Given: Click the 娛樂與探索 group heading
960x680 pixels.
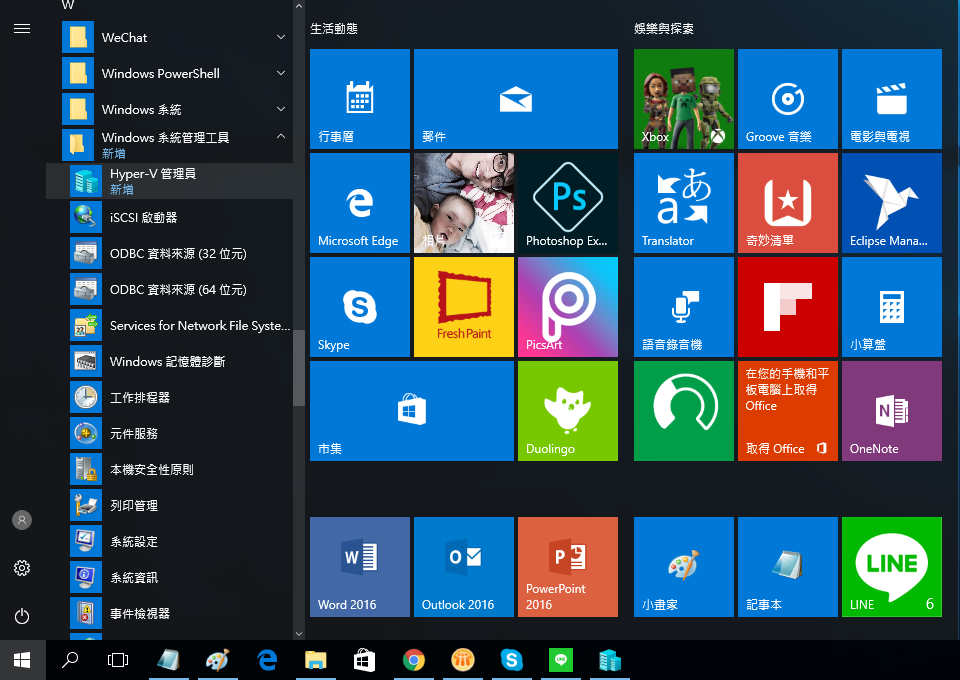Looking at the screenshot, I should point(664,29).
